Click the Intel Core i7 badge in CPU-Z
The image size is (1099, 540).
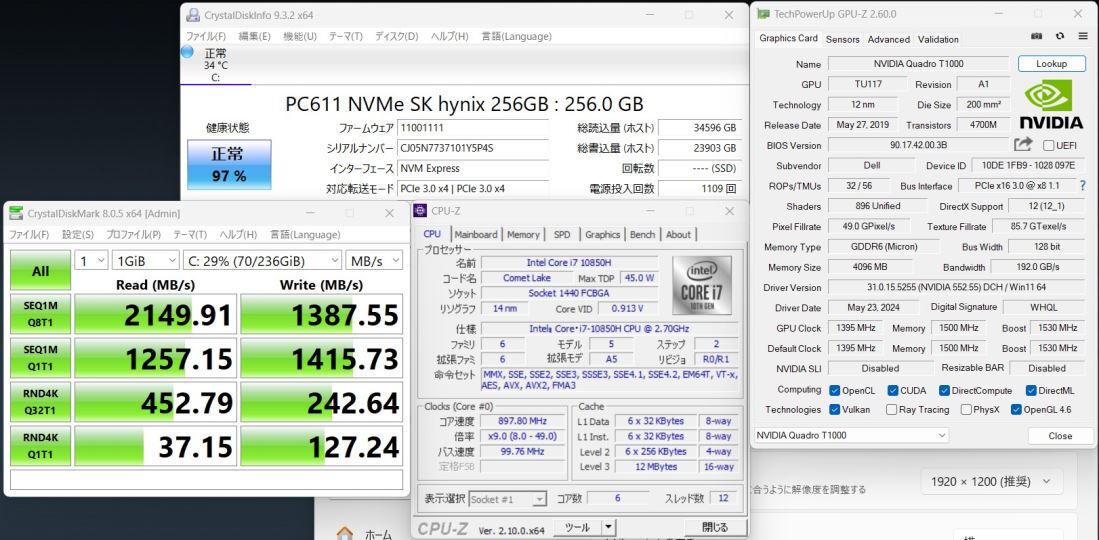[702, 285]
